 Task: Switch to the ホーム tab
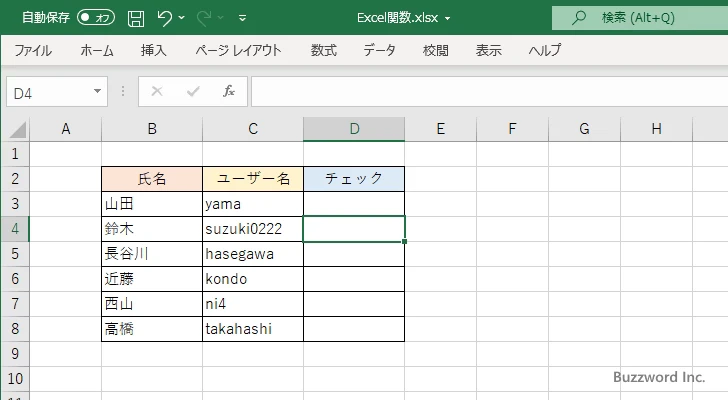point(97,50)
